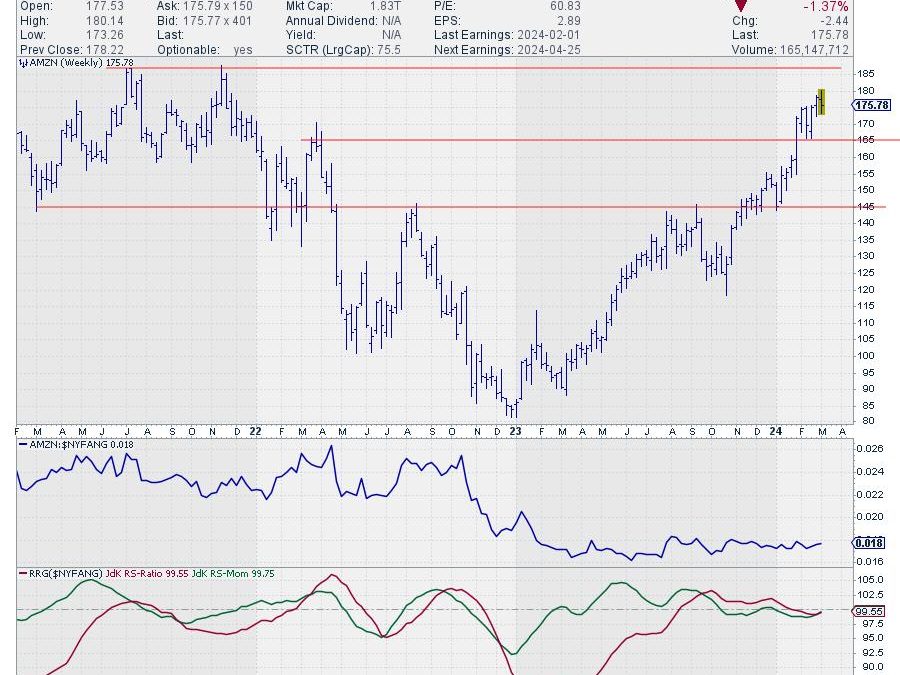Image resolution: width=900 pixels, height=675 pixels.
Task: Click Last Earnings date 2024-02-01
Action: click(549, 35)
